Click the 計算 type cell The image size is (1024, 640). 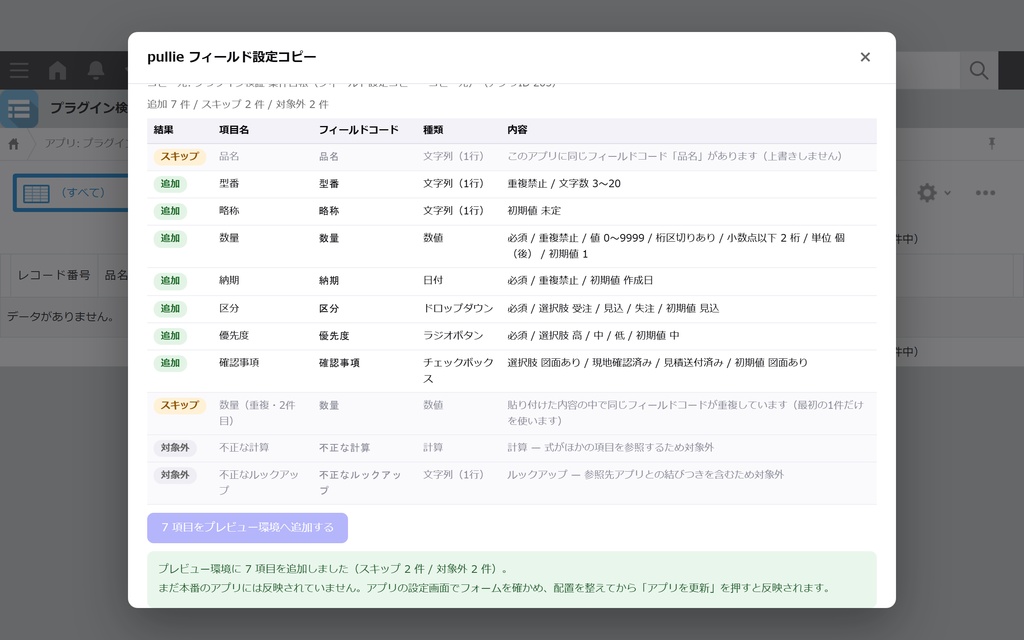[x=433, y=447]
